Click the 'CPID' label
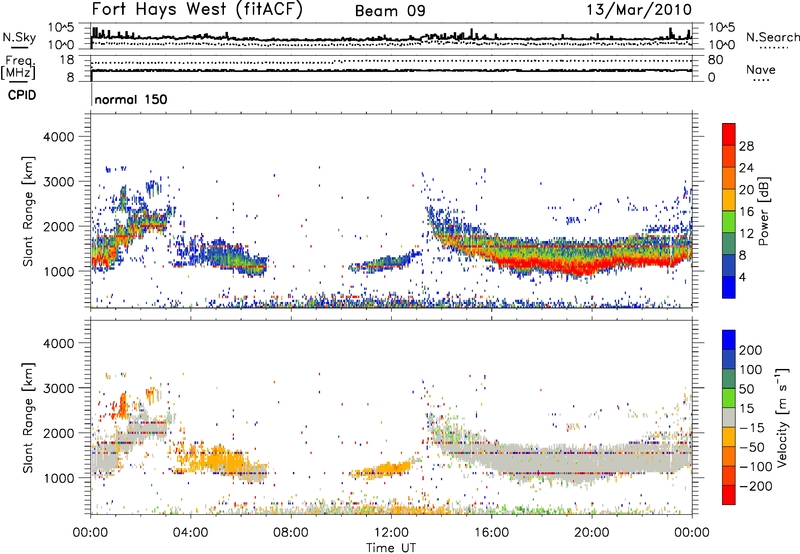 pos(22,95)
